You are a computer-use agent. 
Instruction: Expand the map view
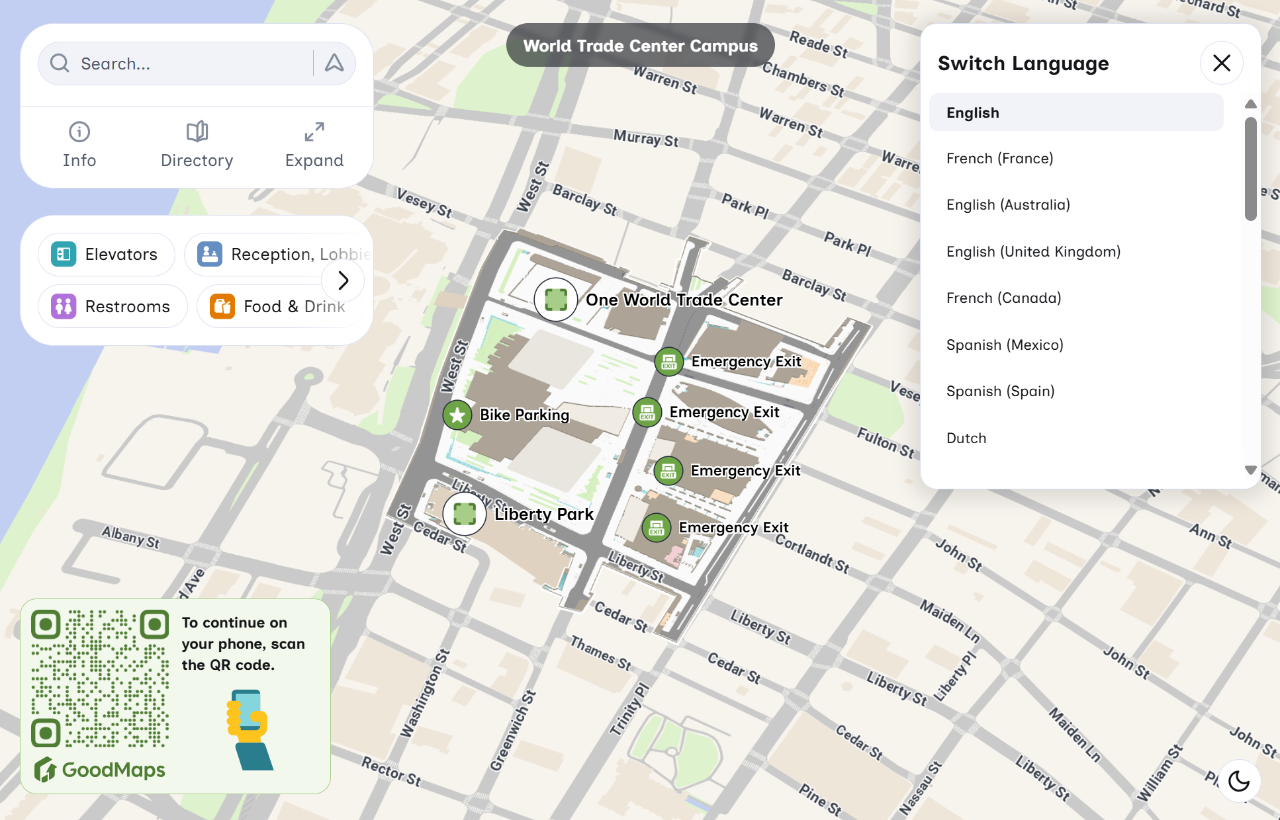point(314,145)
